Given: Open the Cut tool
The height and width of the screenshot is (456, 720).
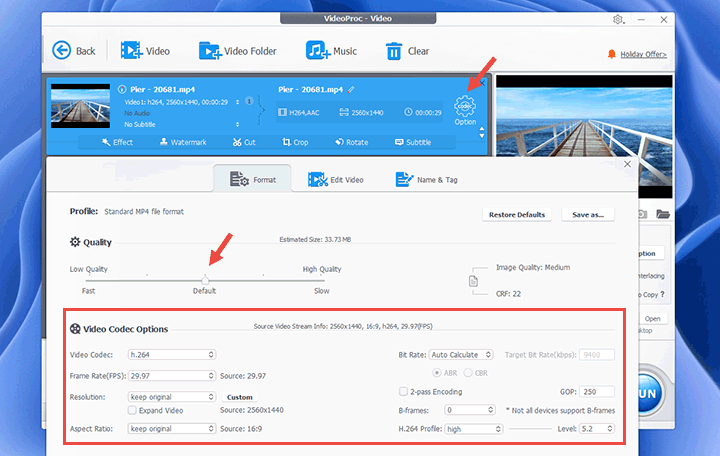Looking at the screenshot, I should pos(244,142).
